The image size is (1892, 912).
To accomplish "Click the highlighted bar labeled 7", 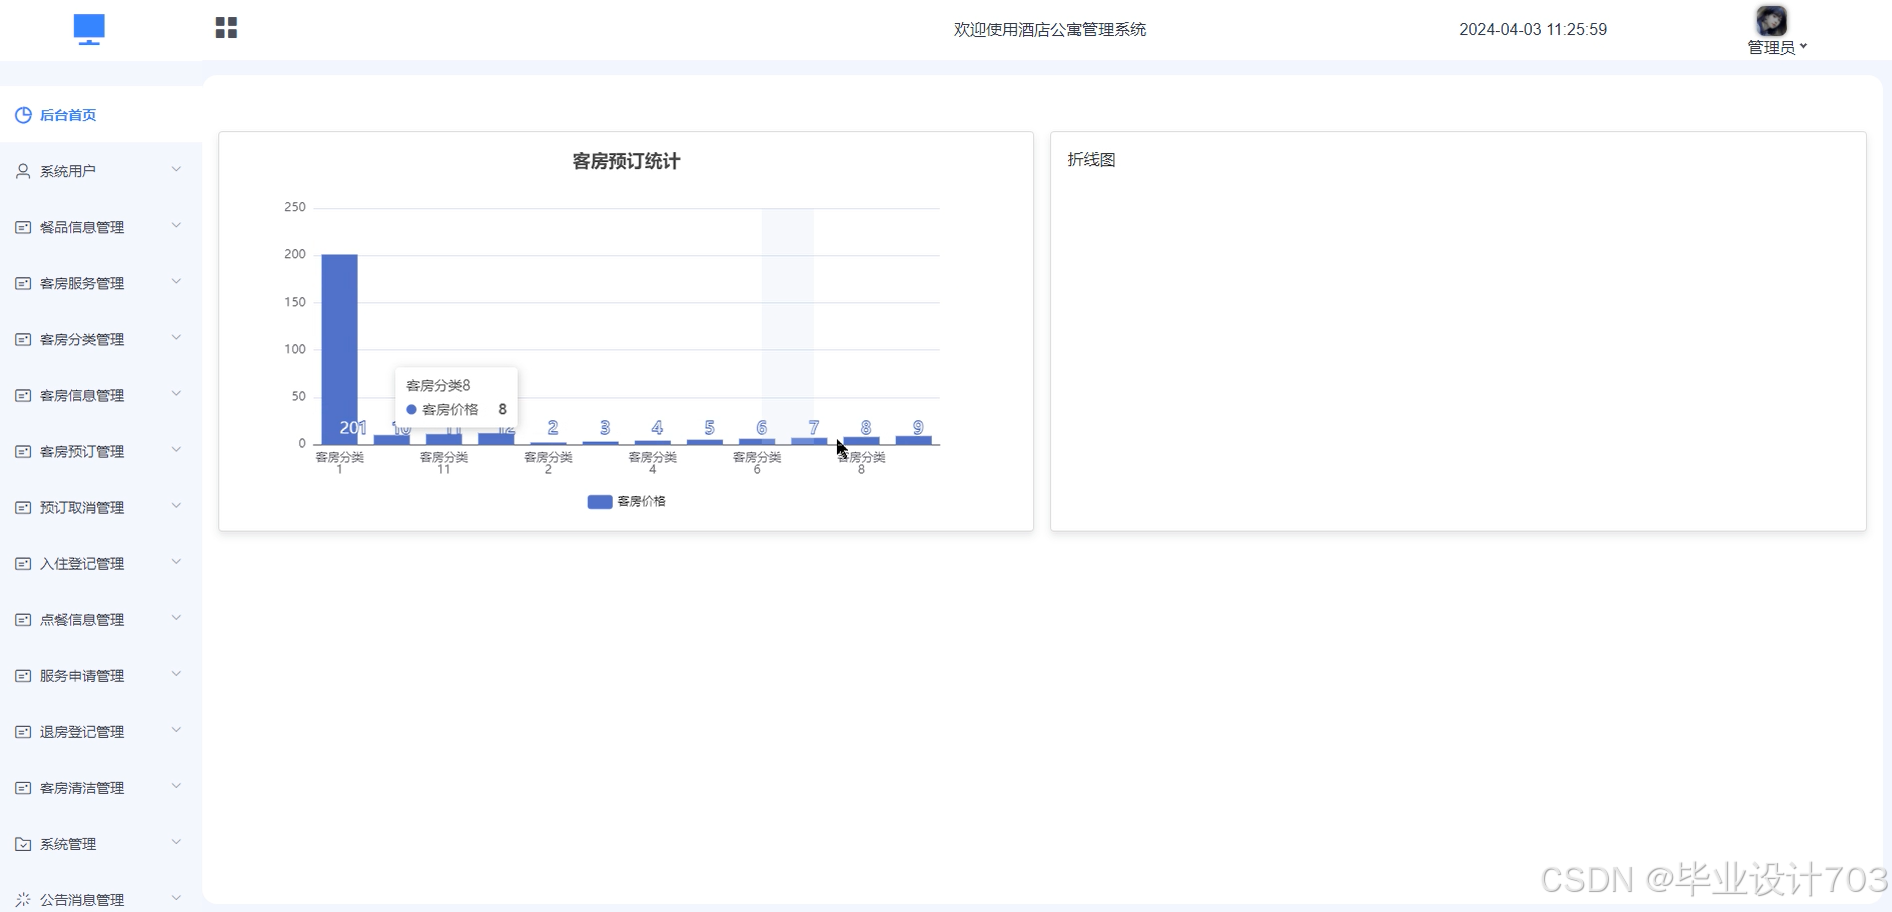I will tap(809, 441).
